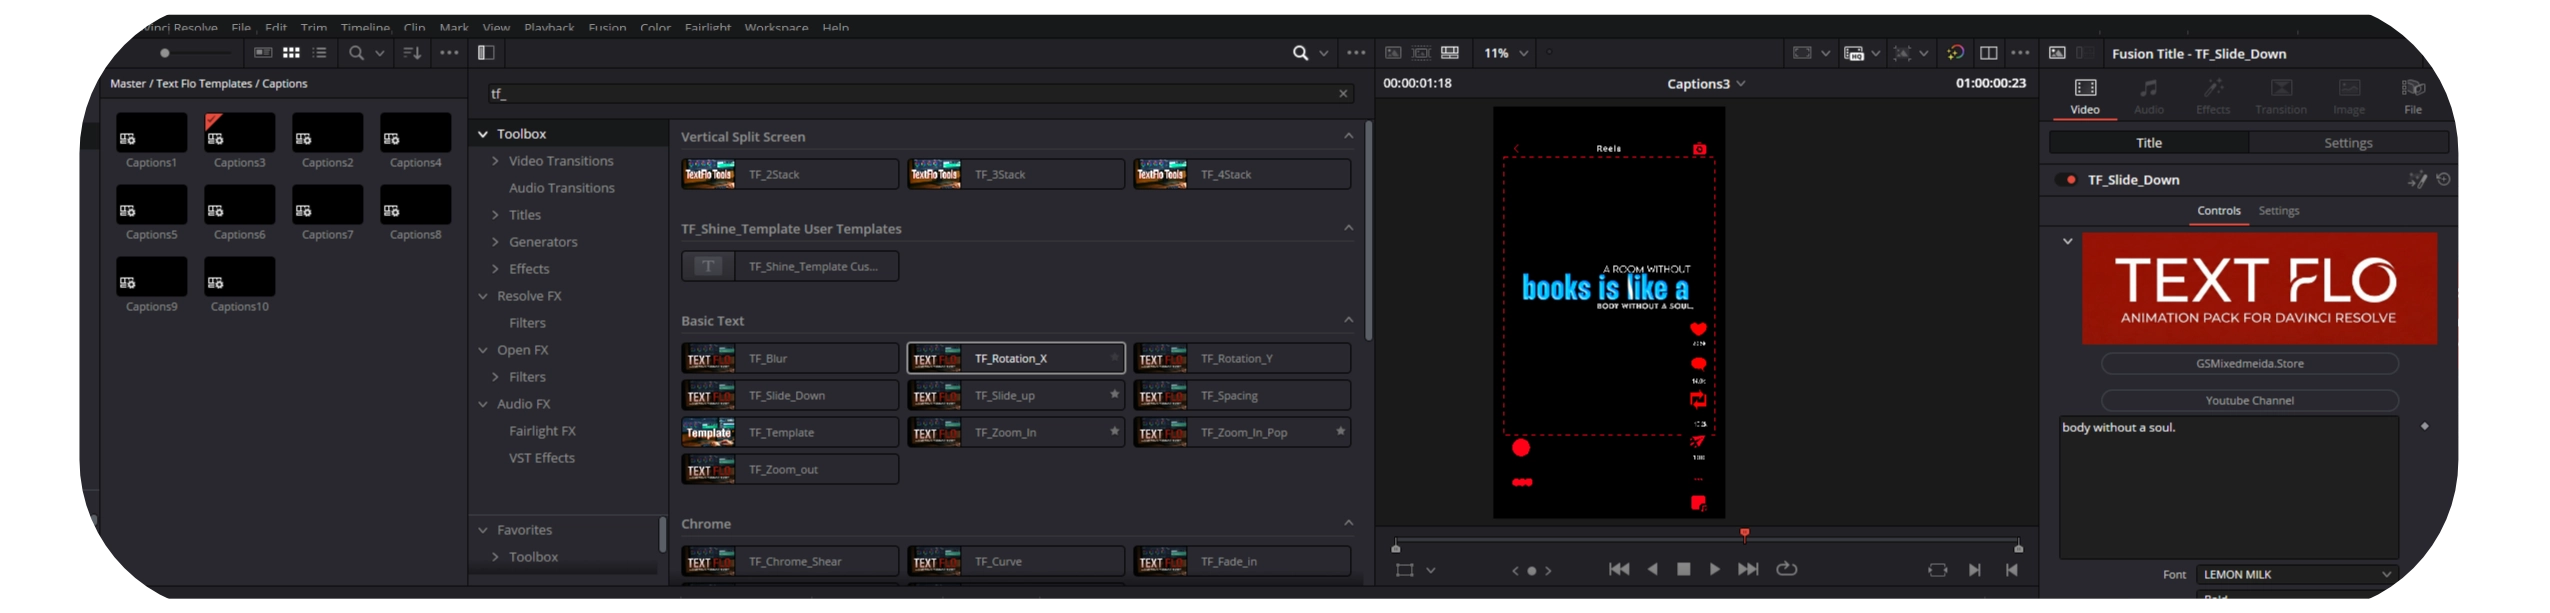Open the 11% viewer zoom dropdown

tap(1506, 53)
